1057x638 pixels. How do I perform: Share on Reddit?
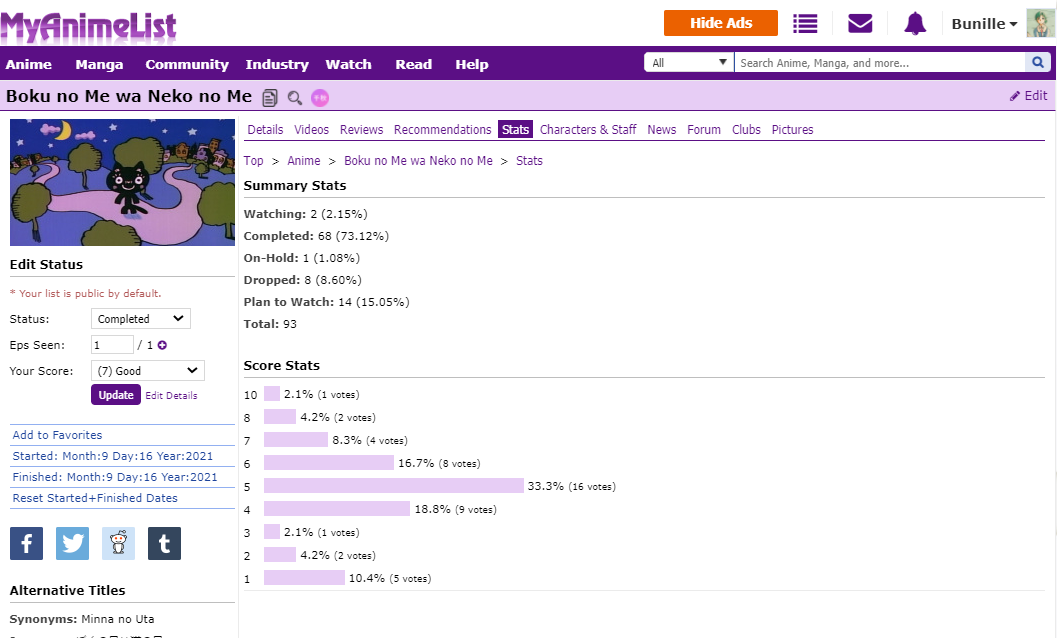[118, 543]
